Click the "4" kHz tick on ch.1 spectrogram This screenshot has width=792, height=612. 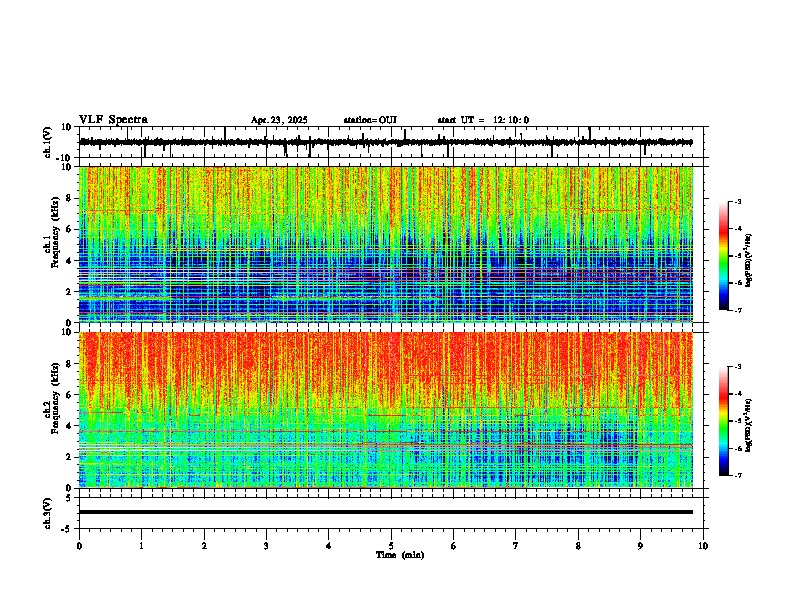click(71, 261)
